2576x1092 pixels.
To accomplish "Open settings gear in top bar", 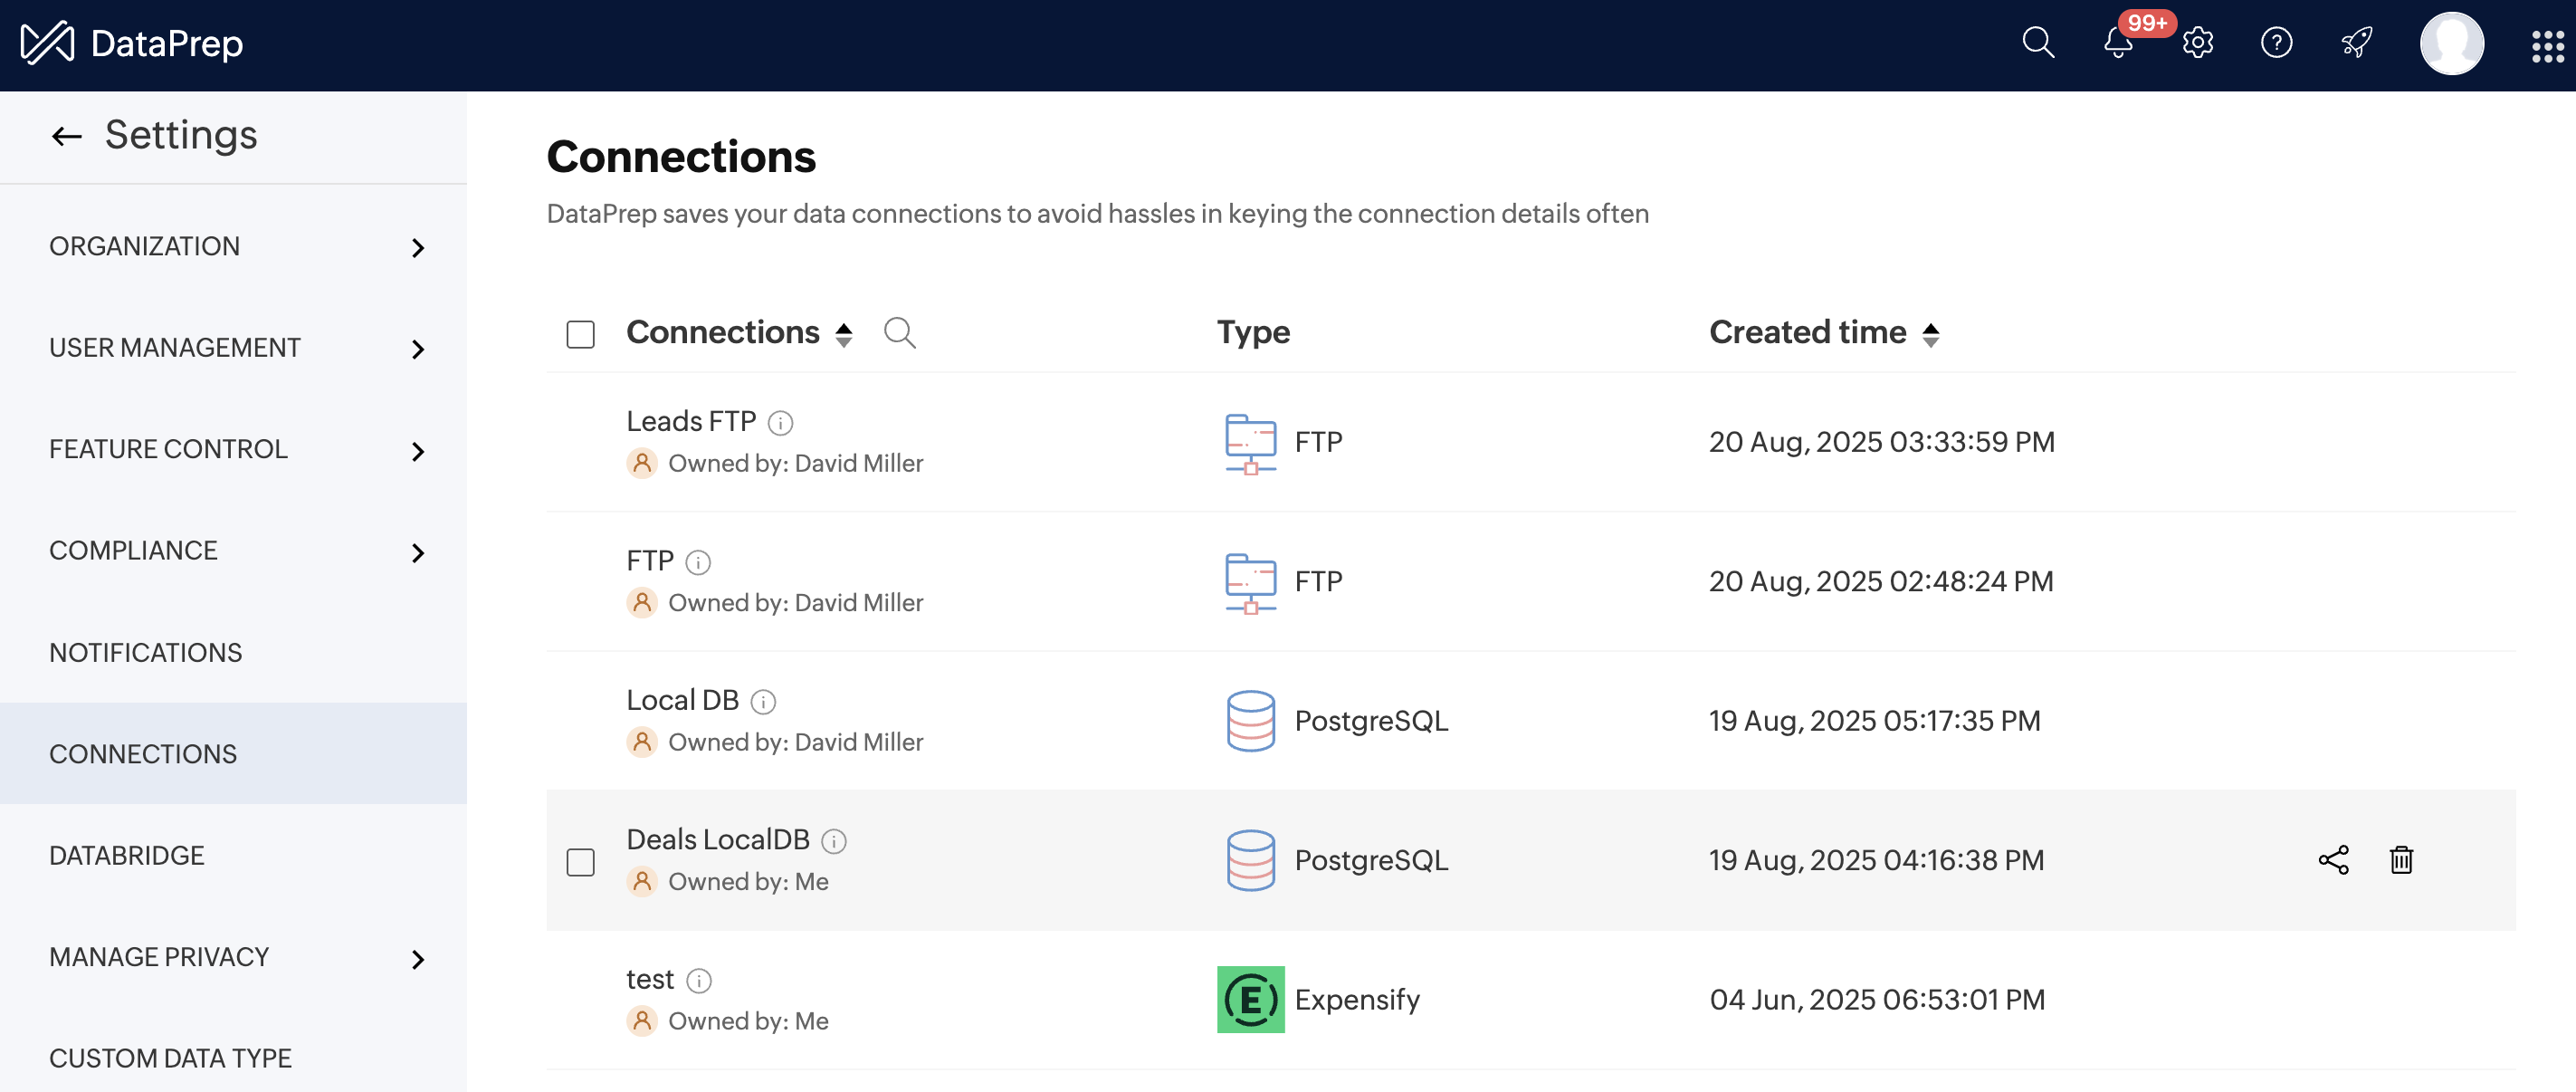I will [x=2197, y=43].
